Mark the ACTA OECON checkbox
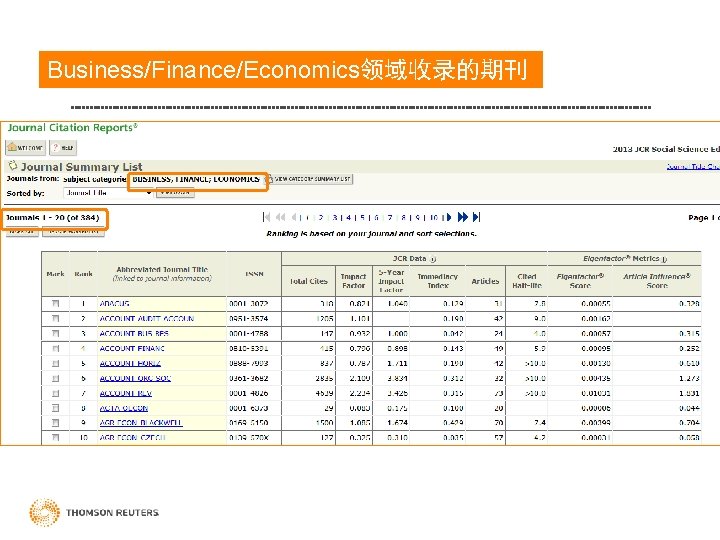The height and width of the screenshot is (540, 720). click(x=56, y=408)
